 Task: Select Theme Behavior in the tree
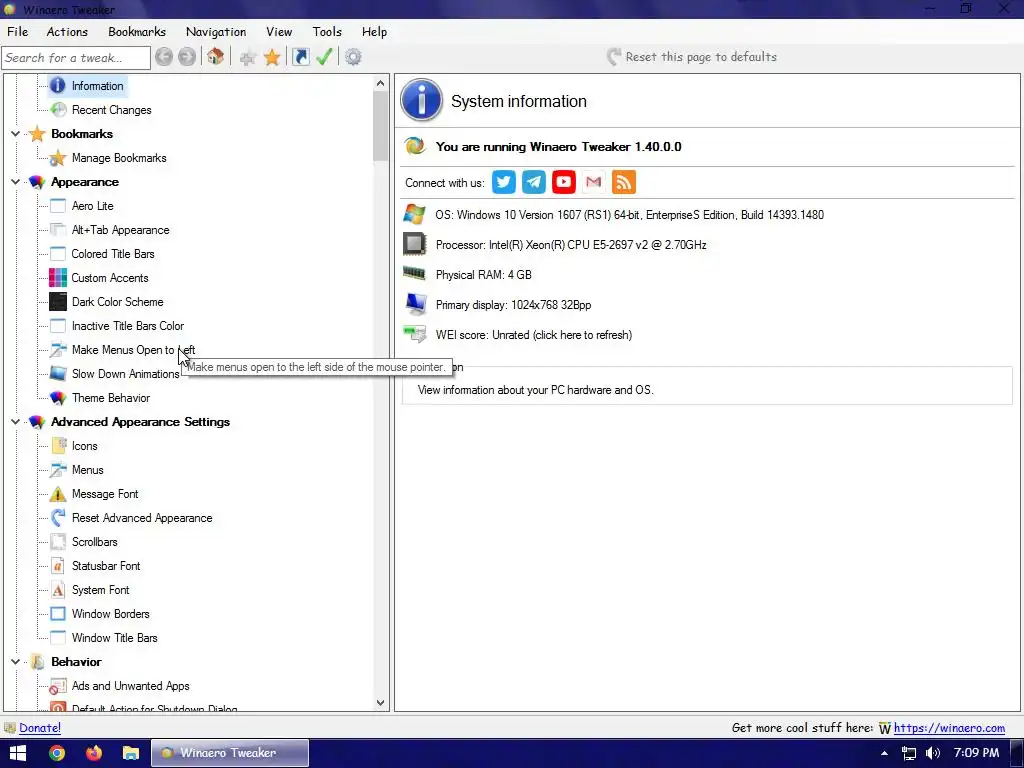111,398
